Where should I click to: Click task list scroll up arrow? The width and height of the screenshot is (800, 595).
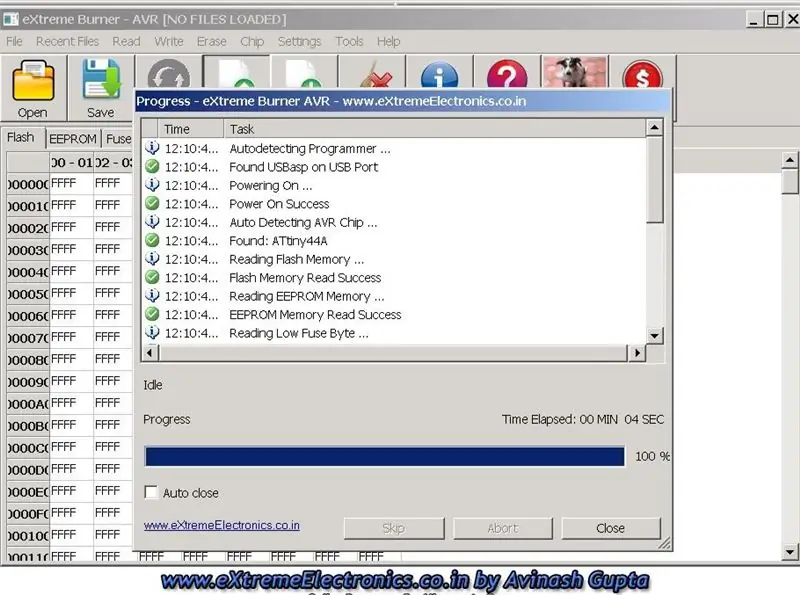click(x=655, y=128)
